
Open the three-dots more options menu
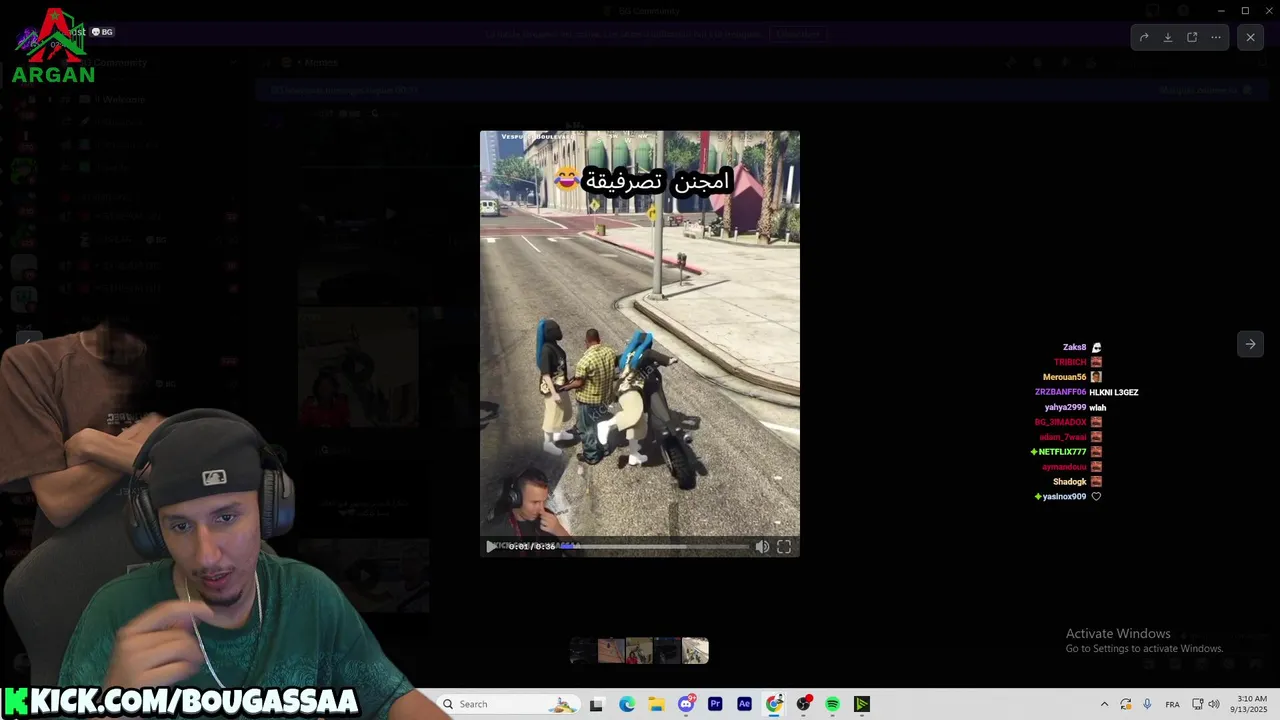(x=1216, y=37)
